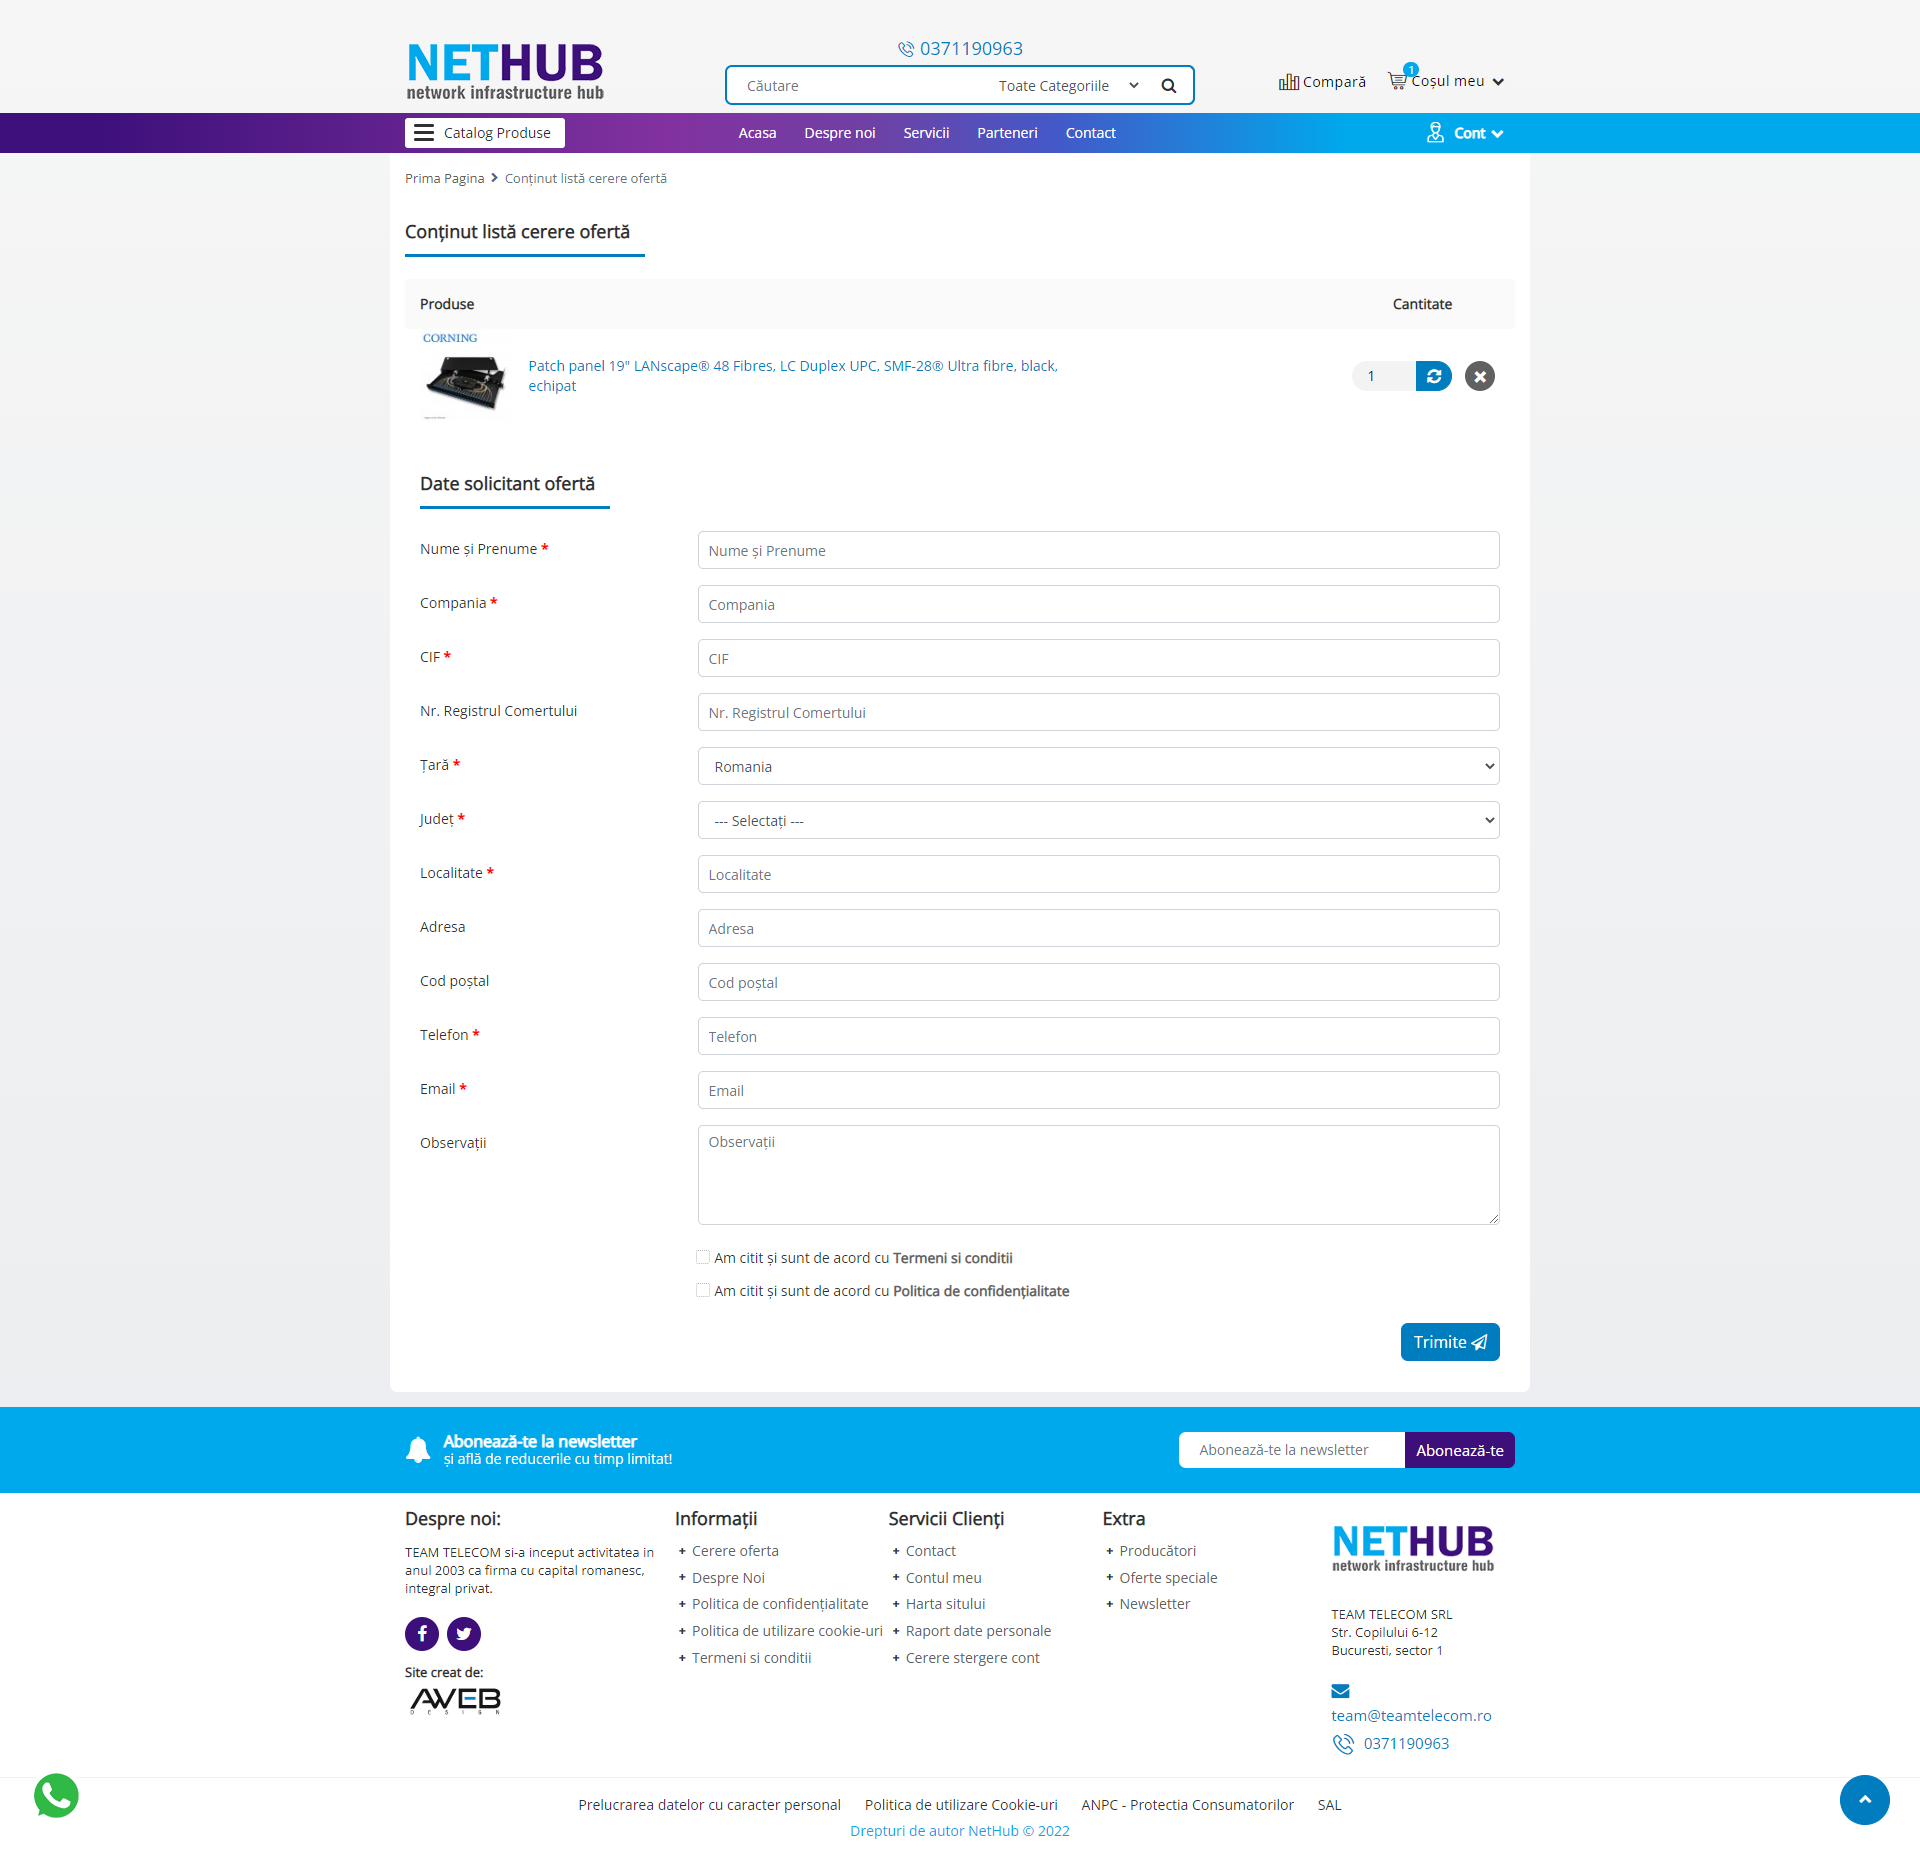Open the Județ selection dropdown

tap(1098, 820)
